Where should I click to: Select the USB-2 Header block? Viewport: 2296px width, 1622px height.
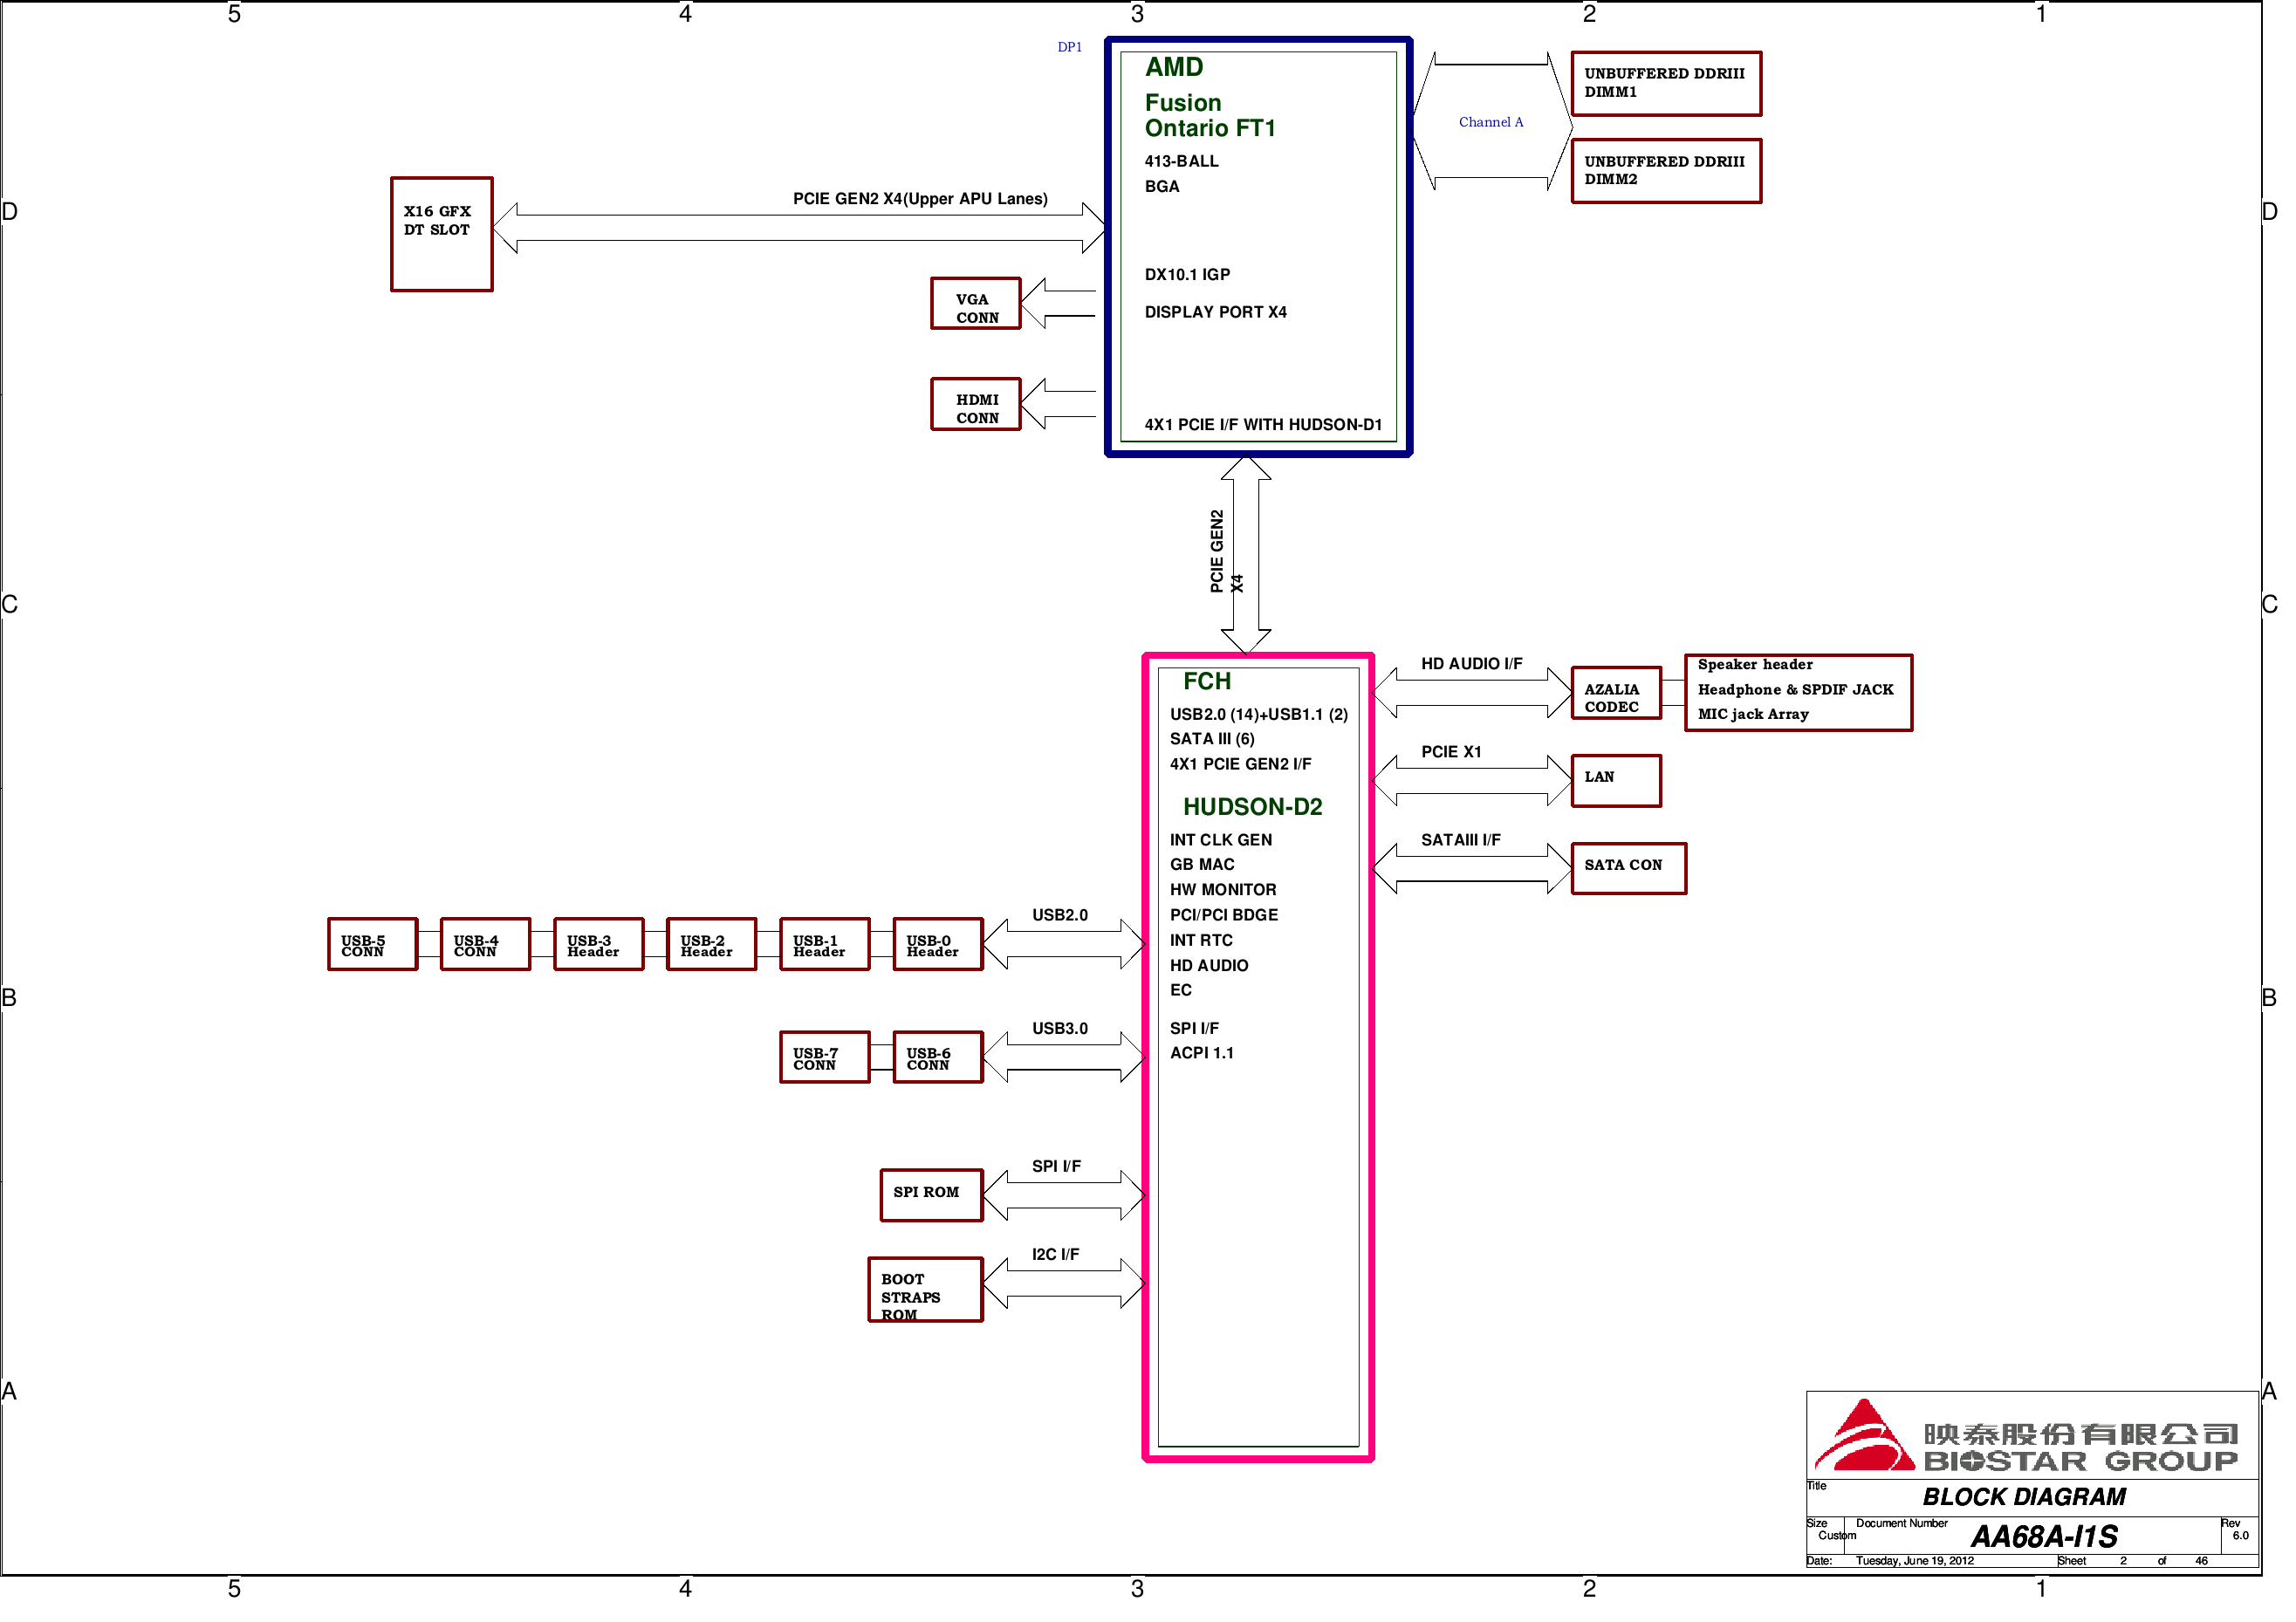(x=711, y=944)
